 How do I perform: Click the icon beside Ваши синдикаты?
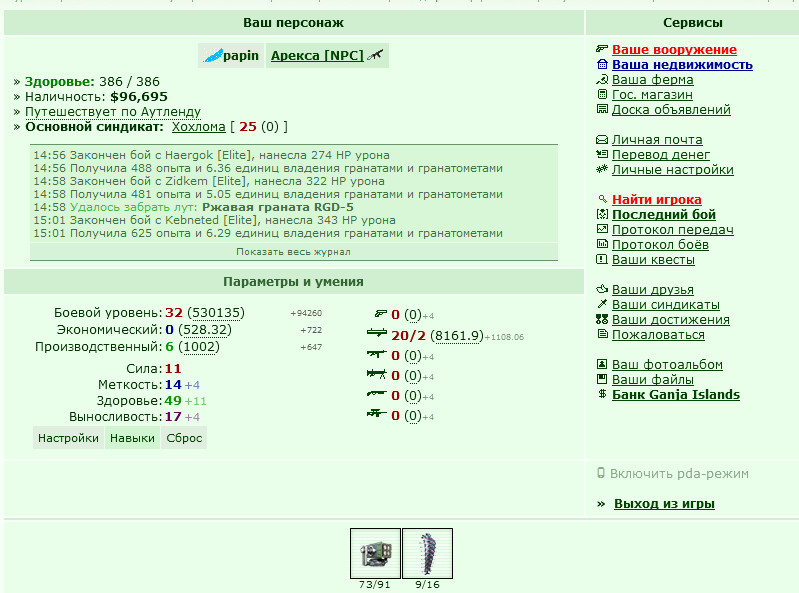602,304
